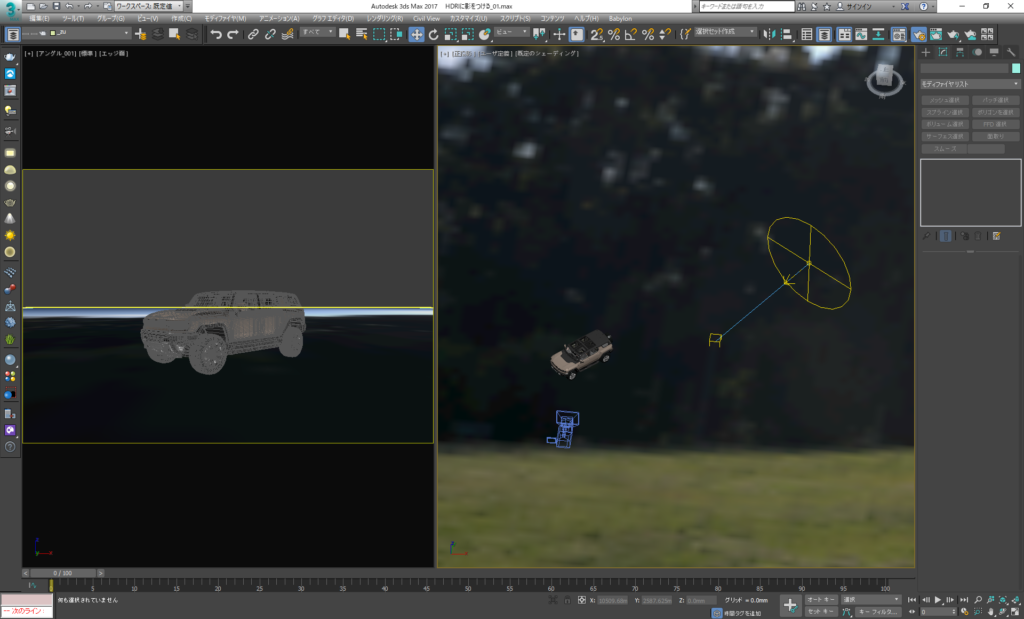This screenshot has height=619, width=1024.
Task: Click the Mirror tool icon
Action: [x=771, y=34]
